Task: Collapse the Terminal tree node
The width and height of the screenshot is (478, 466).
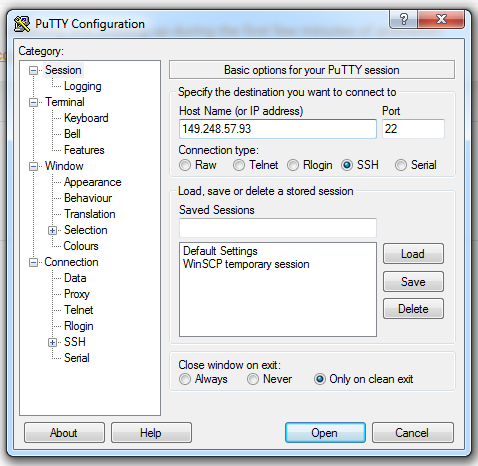Action: tap(33, 102)
